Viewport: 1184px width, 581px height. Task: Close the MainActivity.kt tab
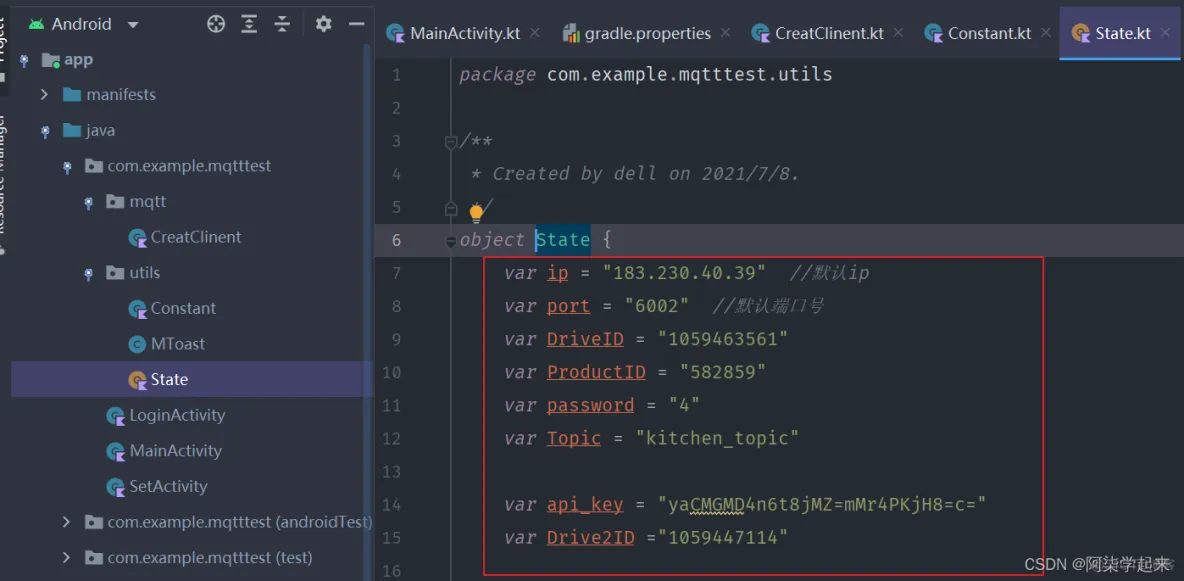(535, 33)
